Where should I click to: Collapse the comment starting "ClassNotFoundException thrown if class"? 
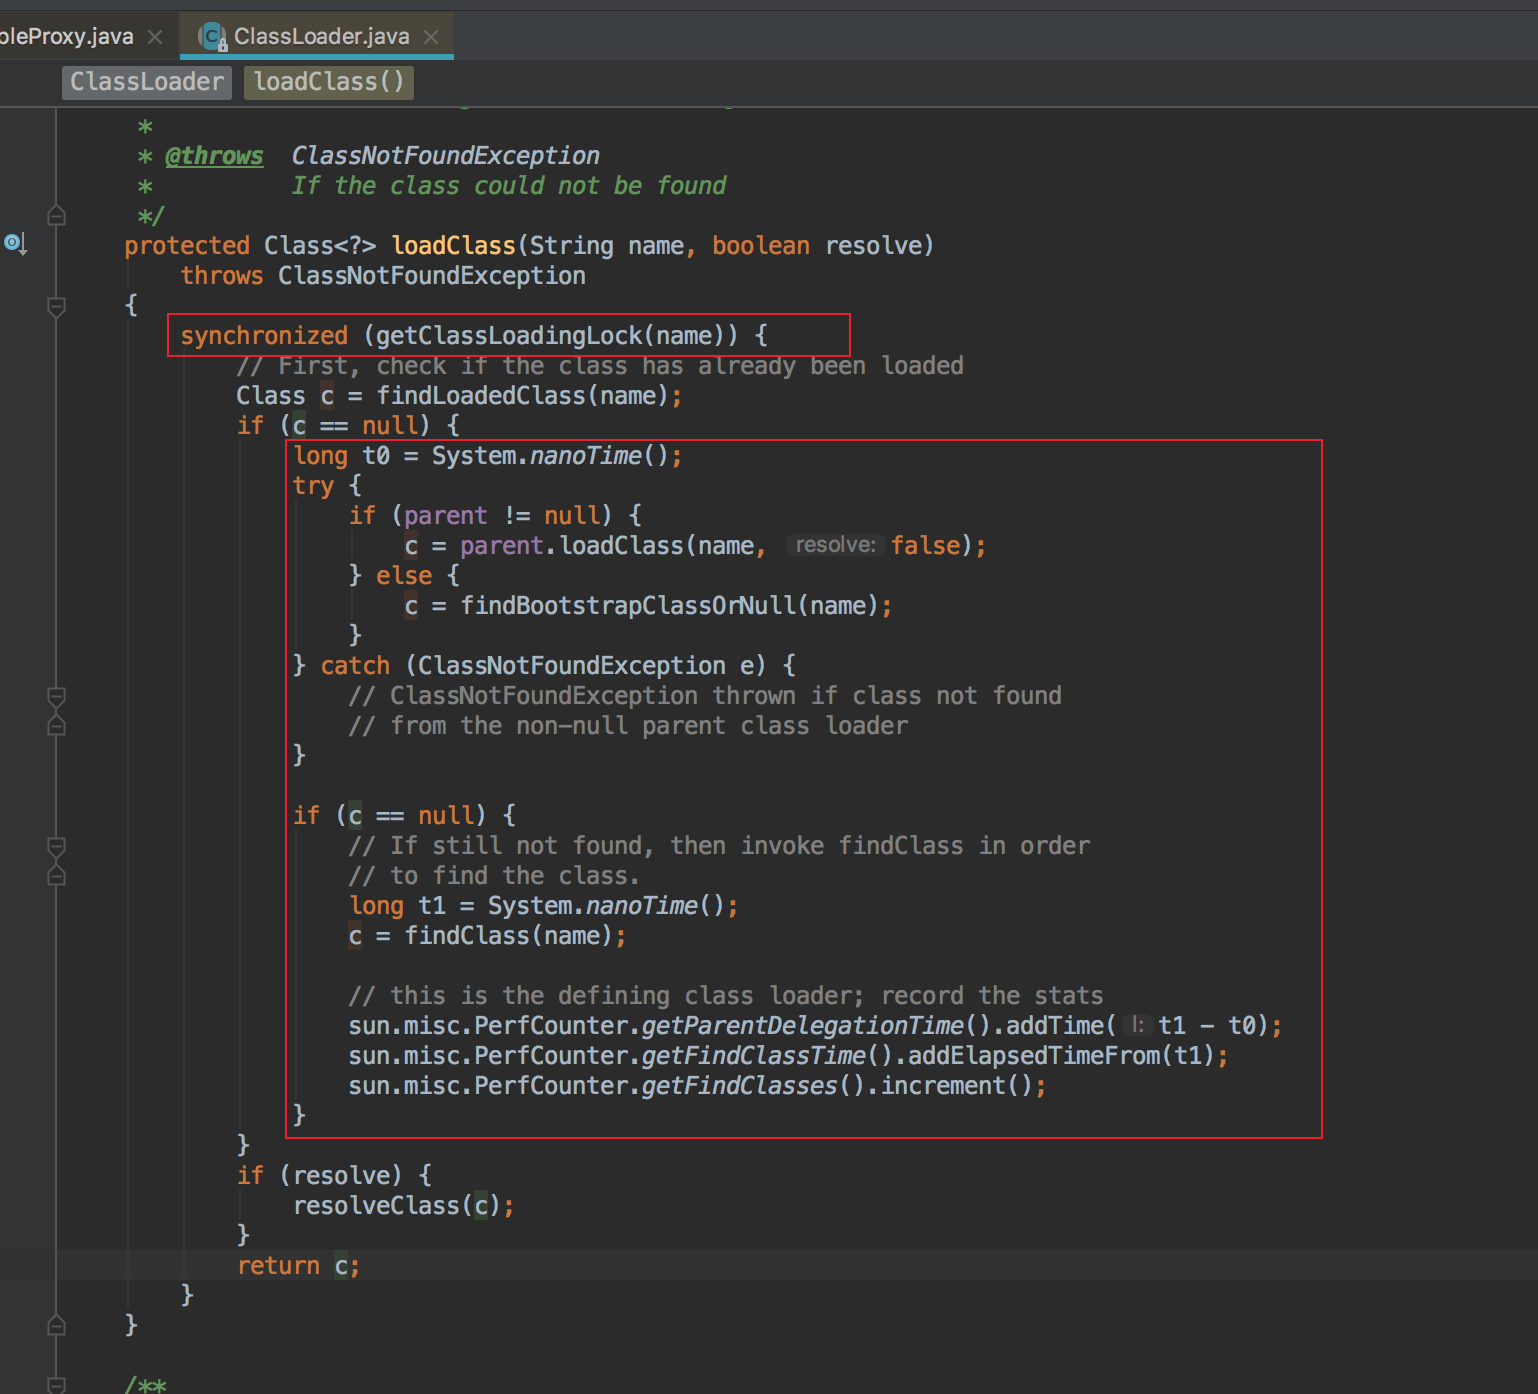pos(57,696)
